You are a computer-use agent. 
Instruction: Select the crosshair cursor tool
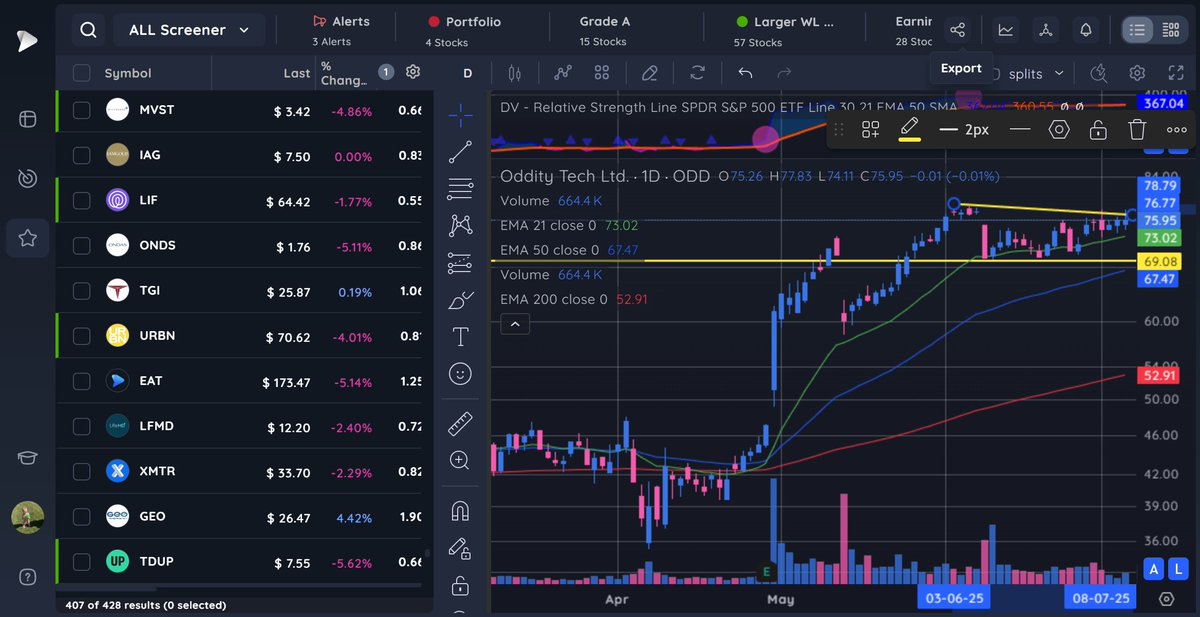click(x=460, y=114)
